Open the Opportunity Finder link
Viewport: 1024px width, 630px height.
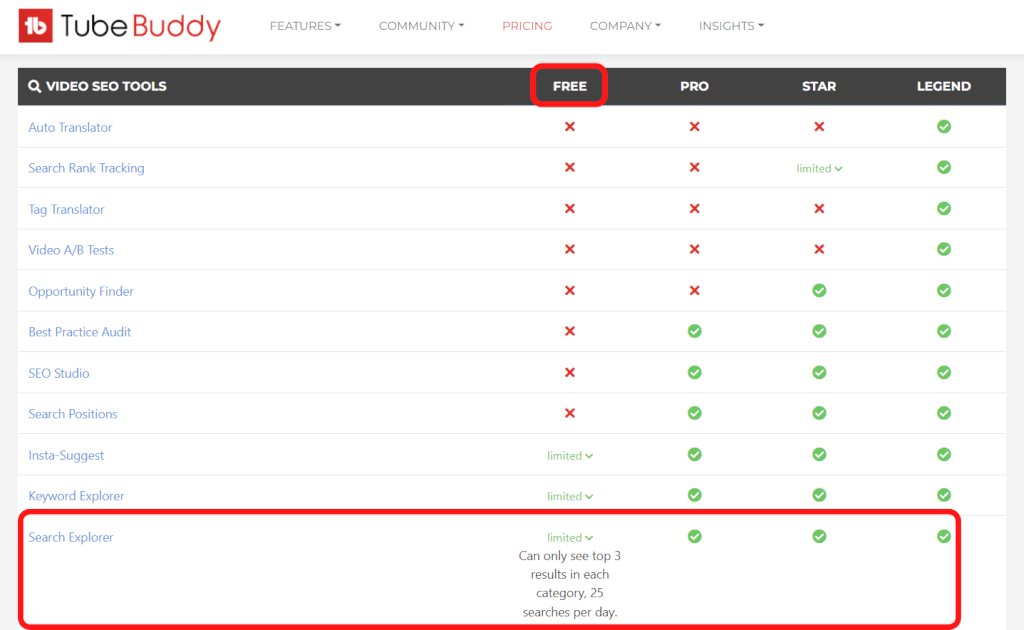81,291
